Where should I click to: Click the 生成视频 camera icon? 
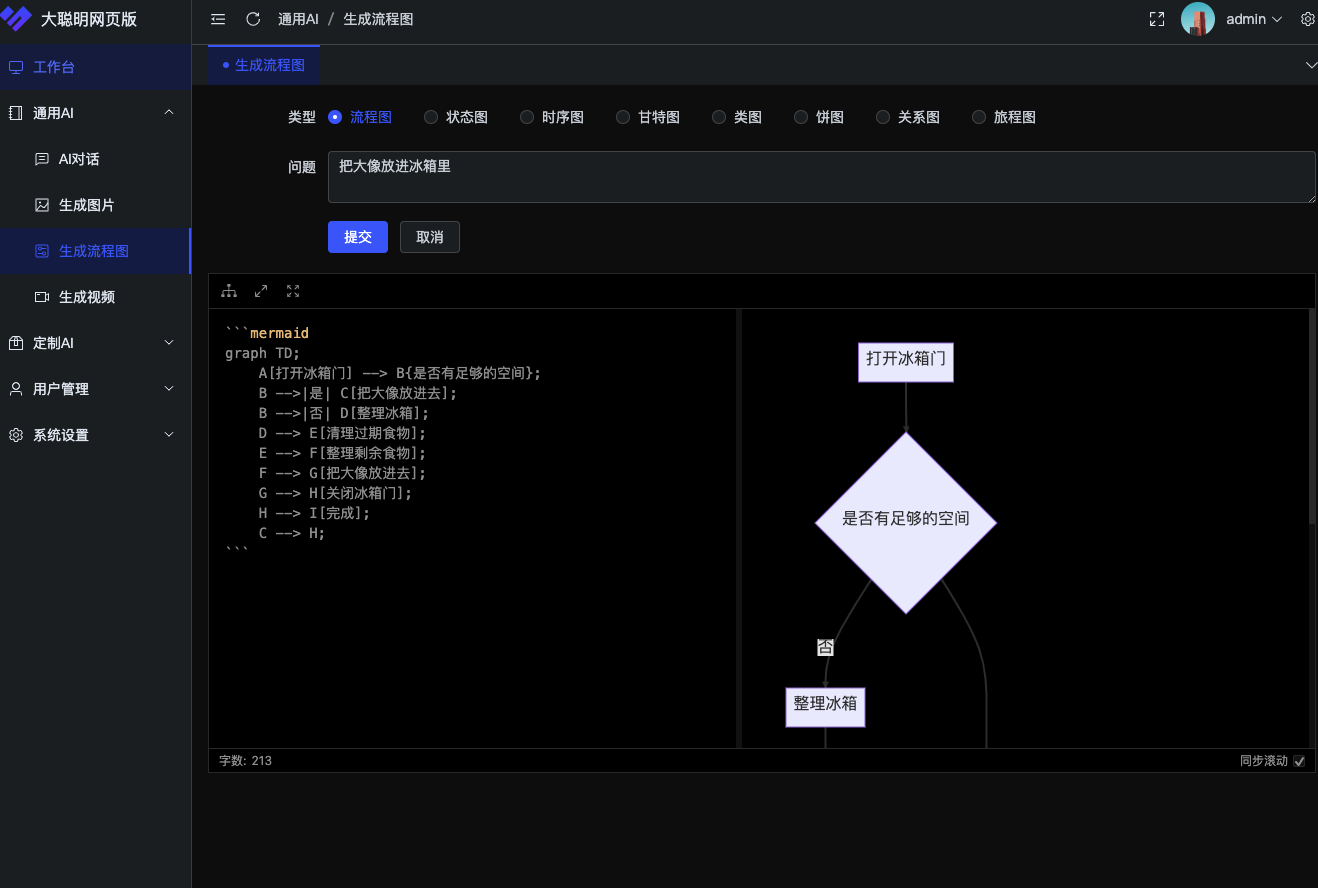42,297
